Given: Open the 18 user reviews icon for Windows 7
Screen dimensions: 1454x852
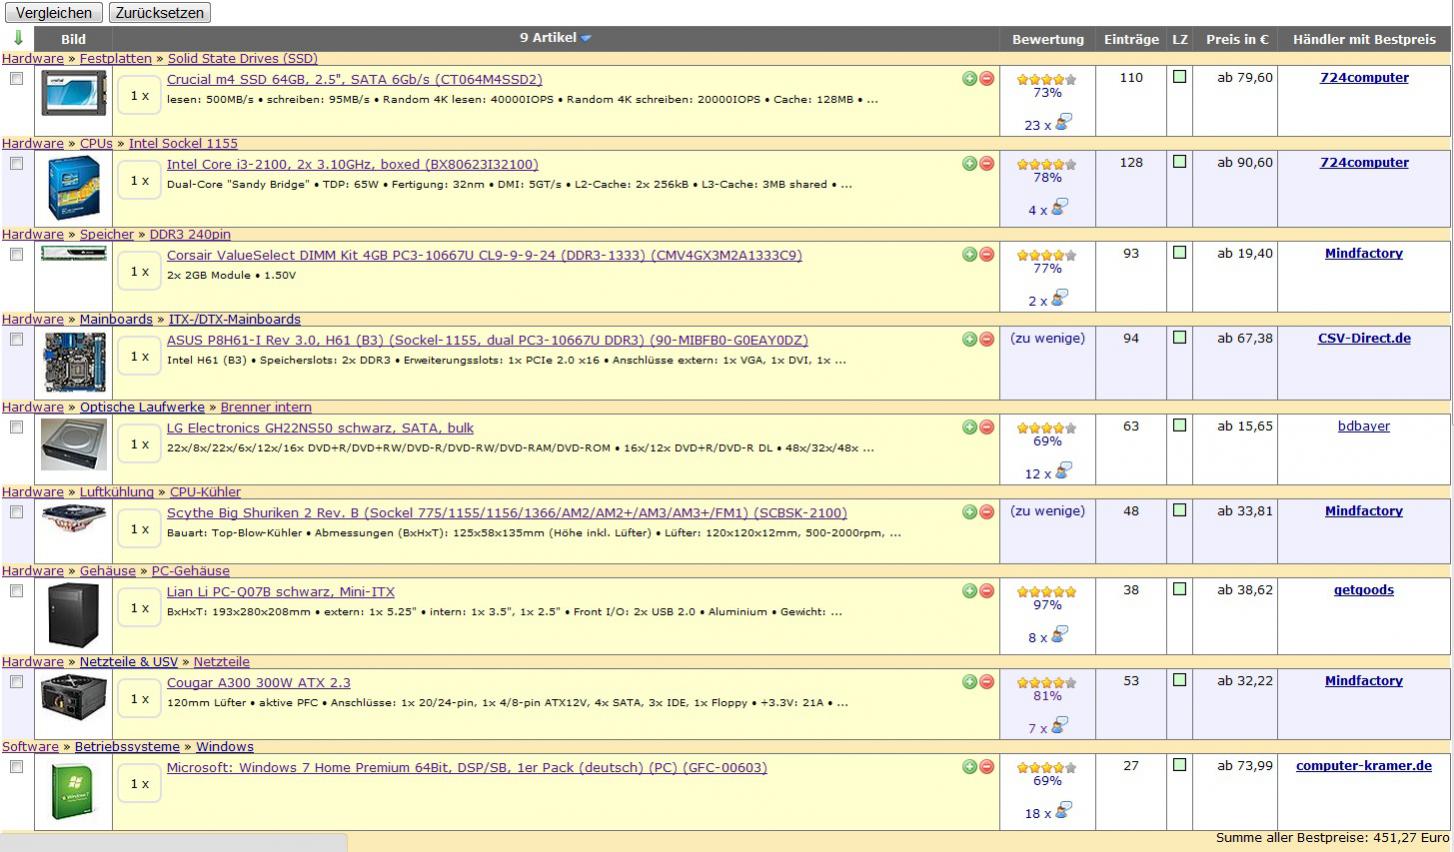Looking at the screenshot, I should 1063,810.
